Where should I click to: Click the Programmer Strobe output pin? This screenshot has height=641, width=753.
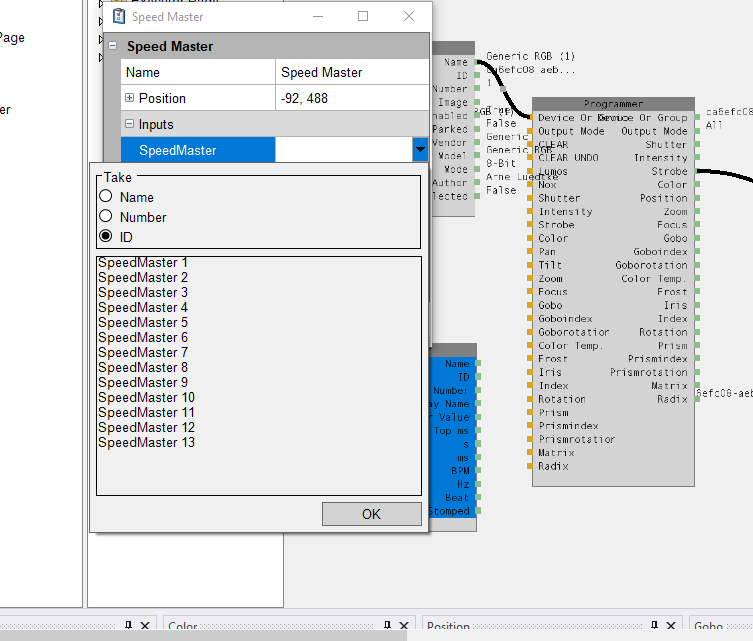point(696,171)
